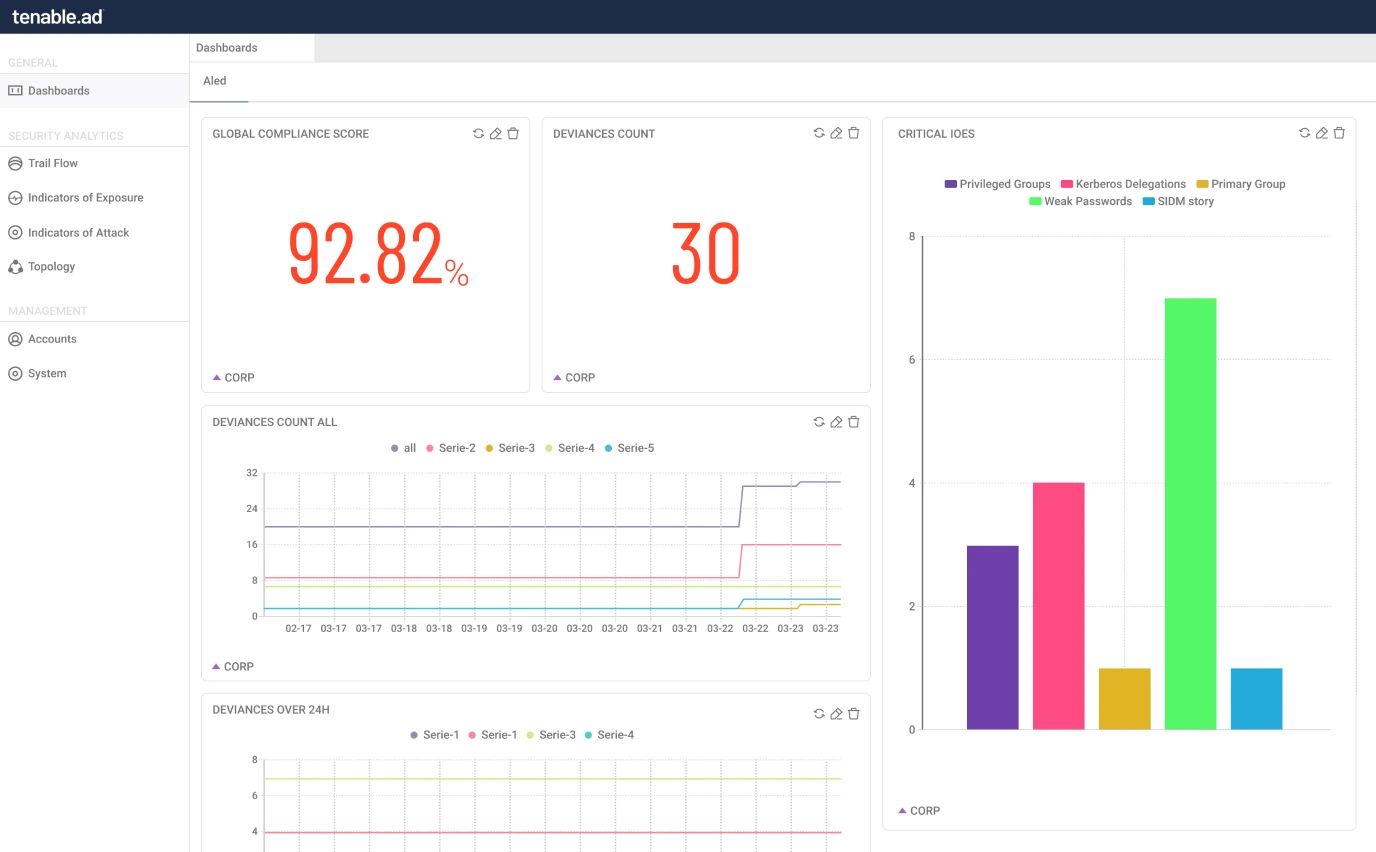
Task: Edit the Critical IOEs widget
Action: coord(1321,133)
